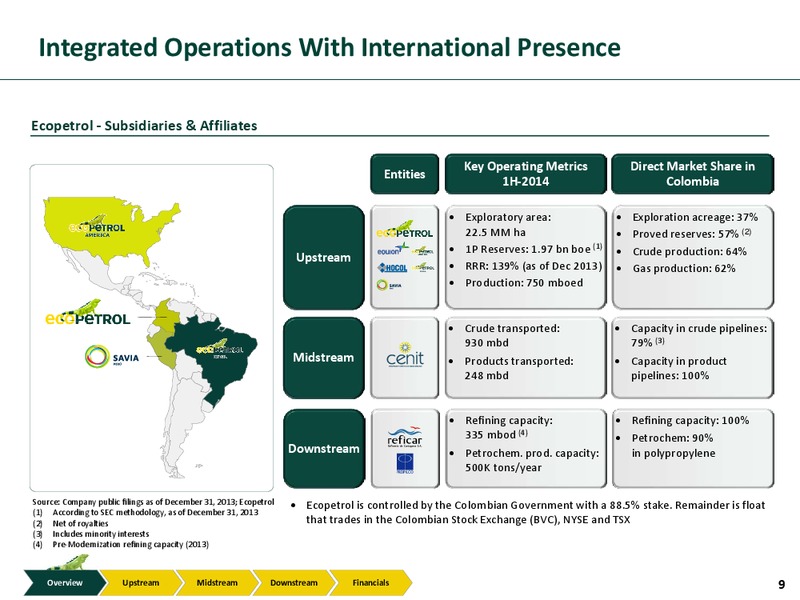The image size is (800, 600).
Task: Click the text Refining capacity: 335 mbod
Action: click(x=509, y=428)
